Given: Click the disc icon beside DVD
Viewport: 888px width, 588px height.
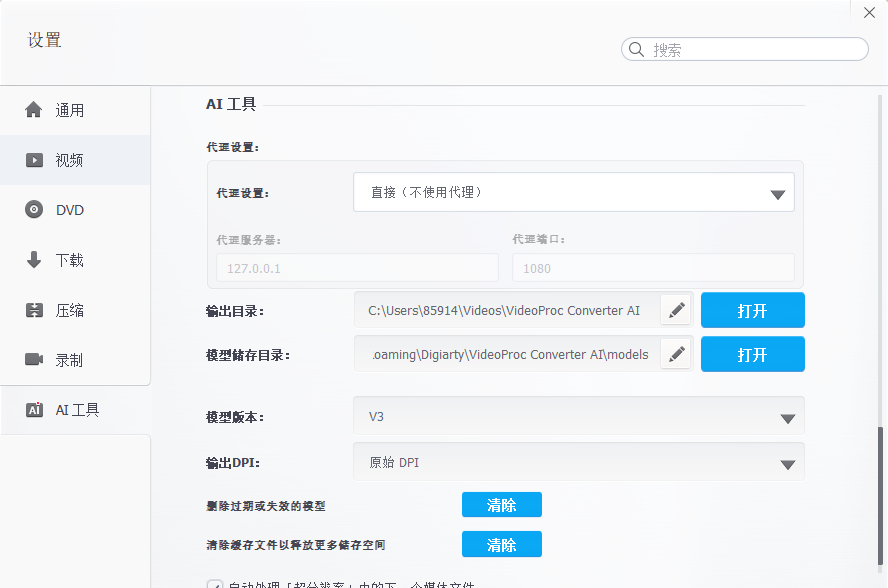Looking at the screenshot, I should click(x=34, y=210).
